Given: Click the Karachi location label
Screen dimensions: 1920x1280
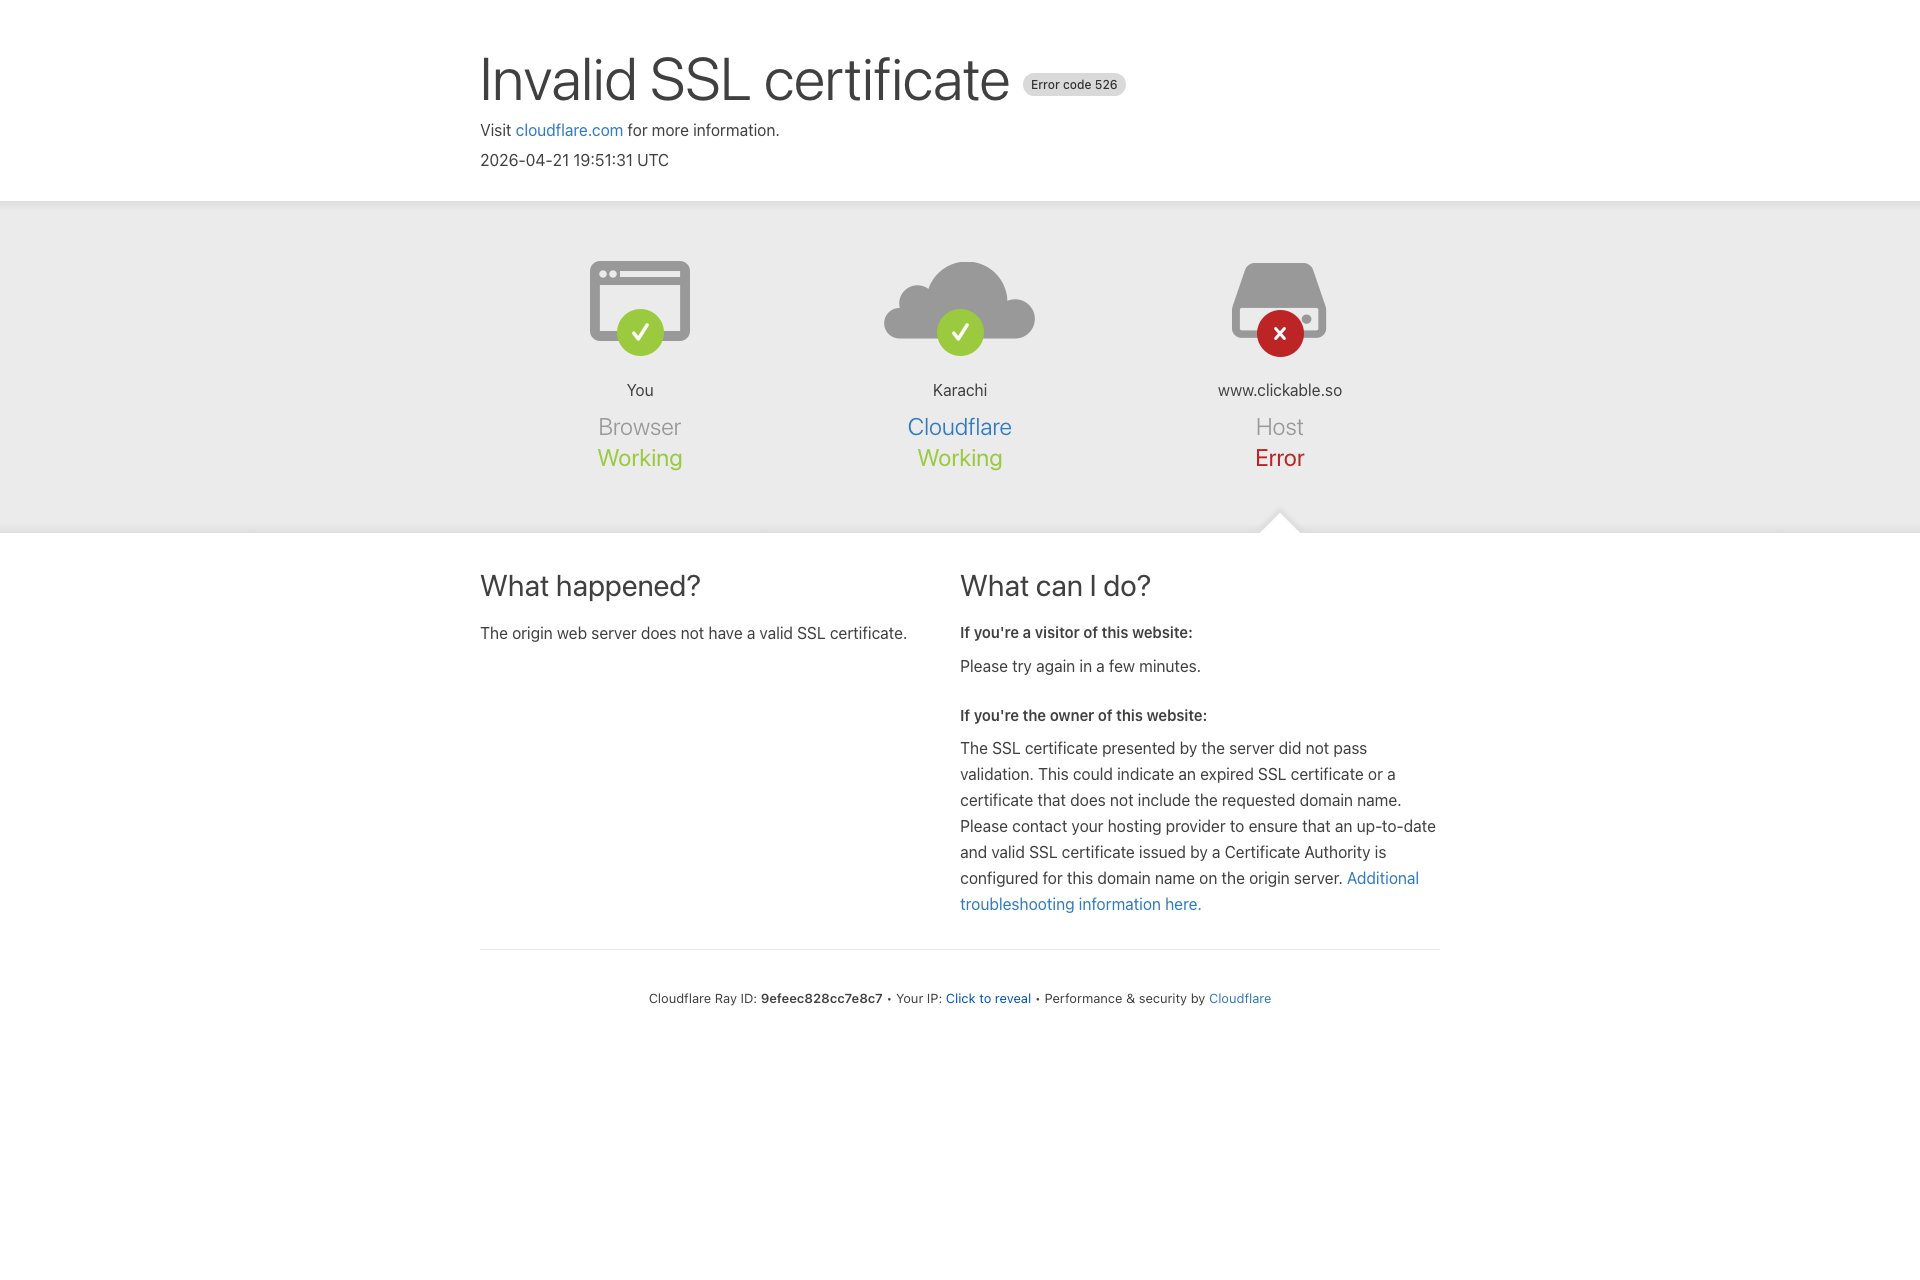Looking at the screenshot, I should (x=959, y=390).
